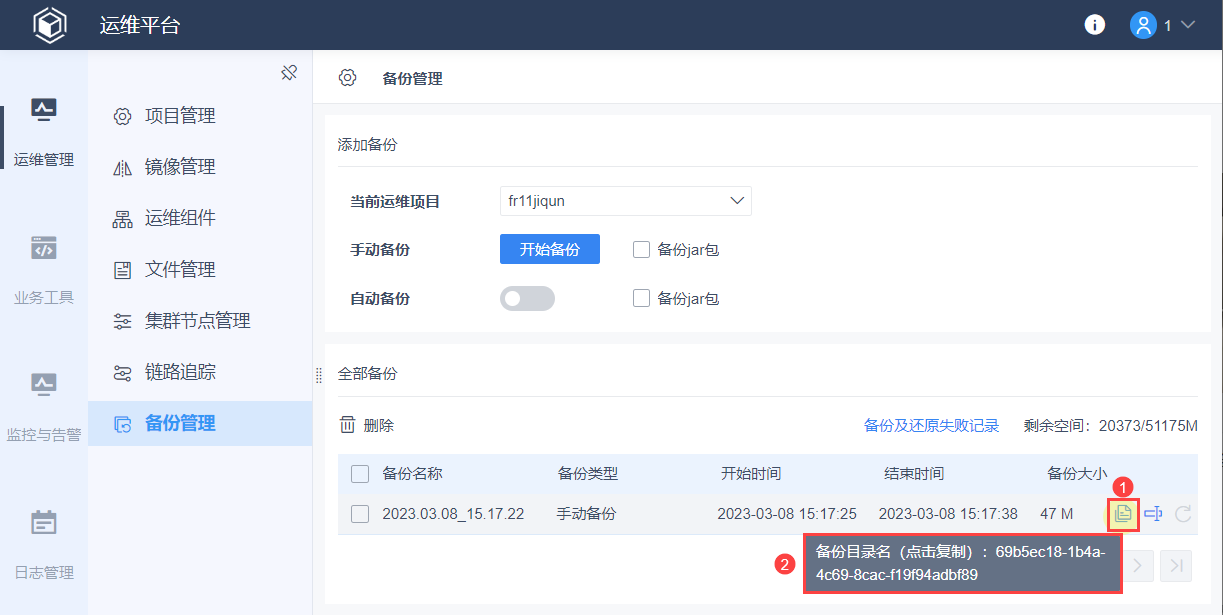Click the 剩余空间 20373/51175M text
This screenshot has width=1223, height=615.
coord(1110,425)
